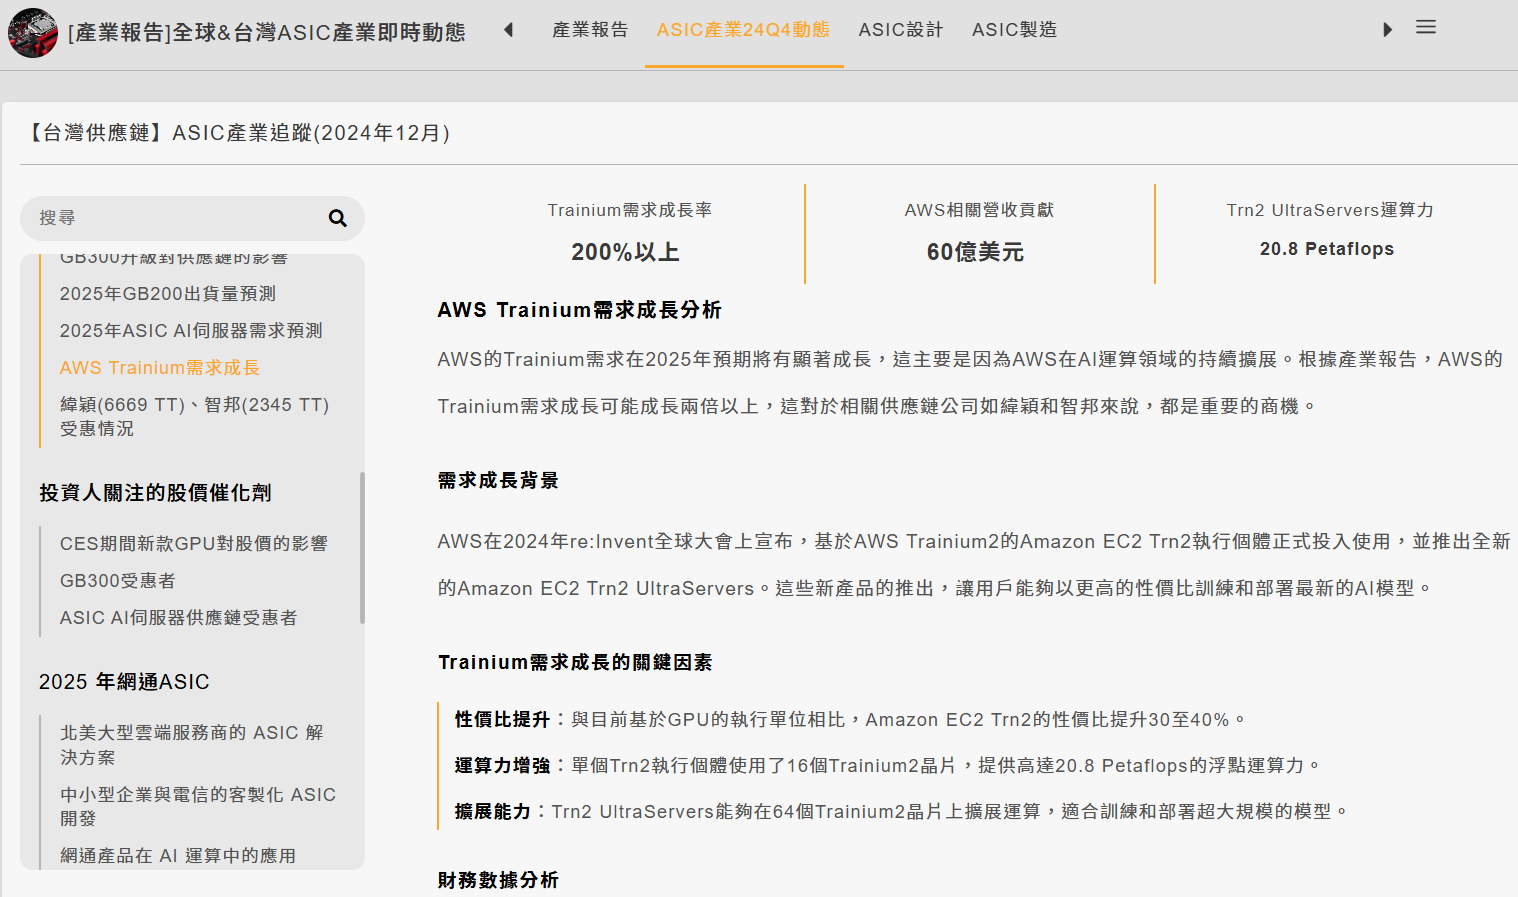The width and height of the screenshot is (1518, 897).
Task: Select 北美大型雲端服務商的 ASIC 解決方案
Action: [197, 744]
